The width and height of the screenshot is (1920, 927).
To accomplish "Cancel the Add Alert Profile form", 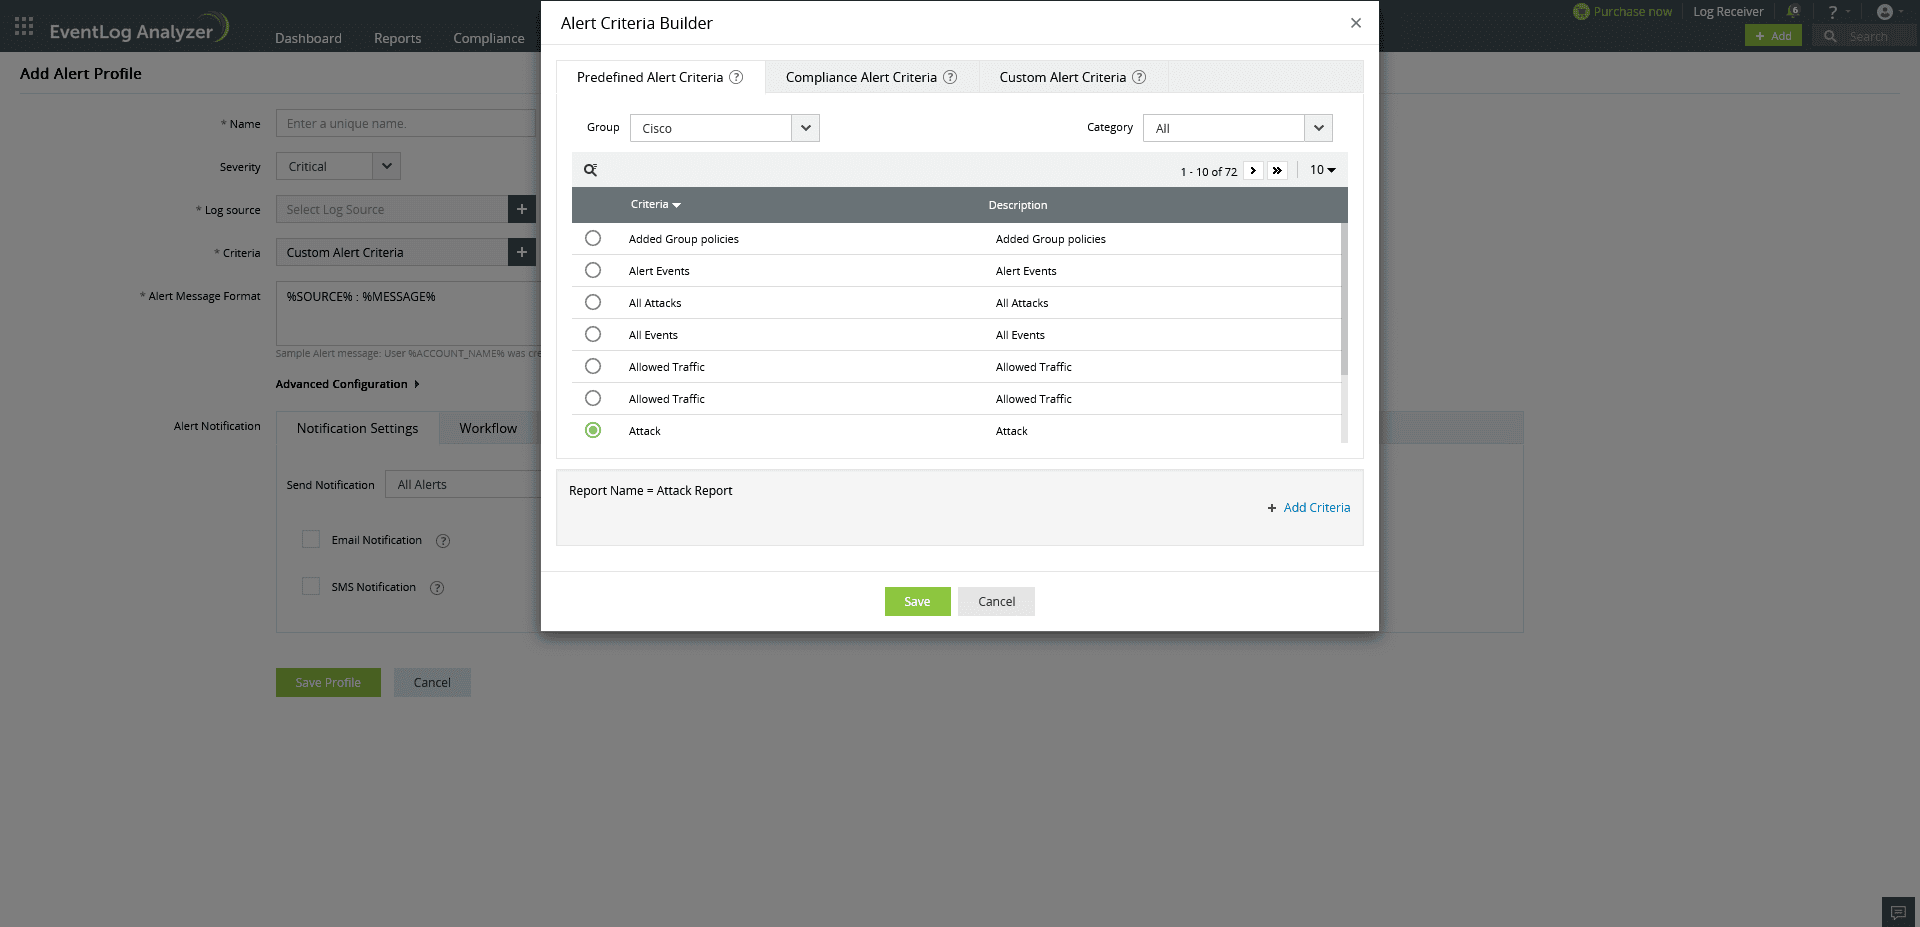I will (x=432, y=683).
